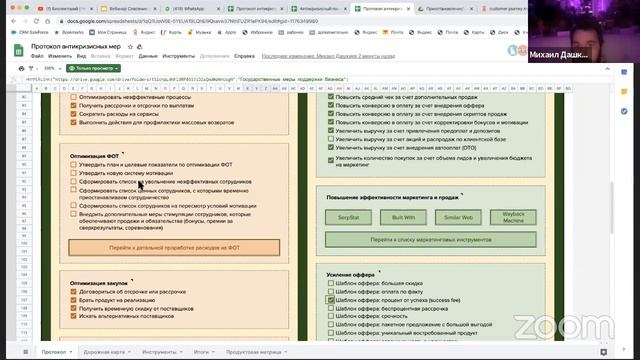Click the move-to-folder icon beside the star
This screenshot has width=640, height=360.
(x=140, y=47)
